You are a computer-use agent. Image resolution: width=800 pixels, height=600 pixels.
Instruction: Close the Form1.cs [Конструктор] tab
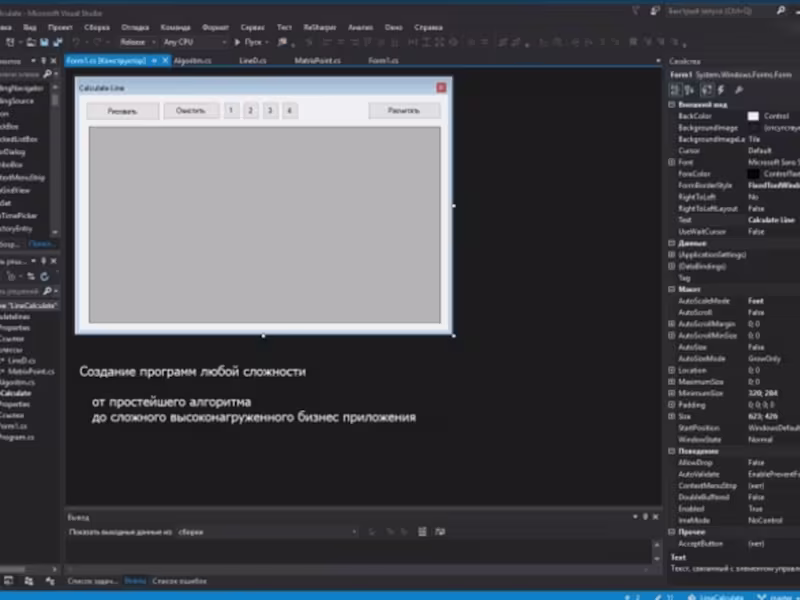pos(165,61)
